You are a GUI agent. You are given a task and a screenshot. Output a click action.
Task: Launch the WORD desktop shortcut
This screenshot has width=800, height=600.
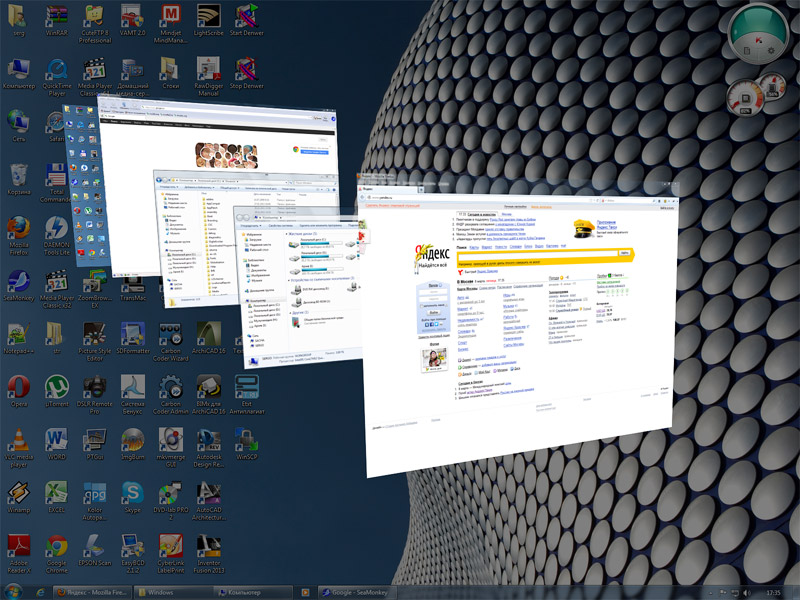click(57, 444)
